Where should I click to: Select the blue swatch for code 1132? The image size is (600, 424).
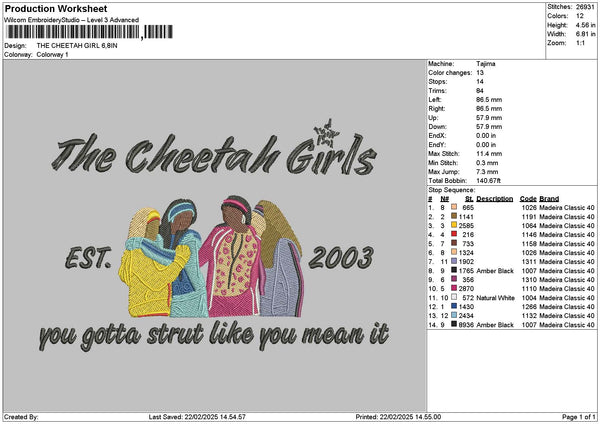tap(453, 315)
